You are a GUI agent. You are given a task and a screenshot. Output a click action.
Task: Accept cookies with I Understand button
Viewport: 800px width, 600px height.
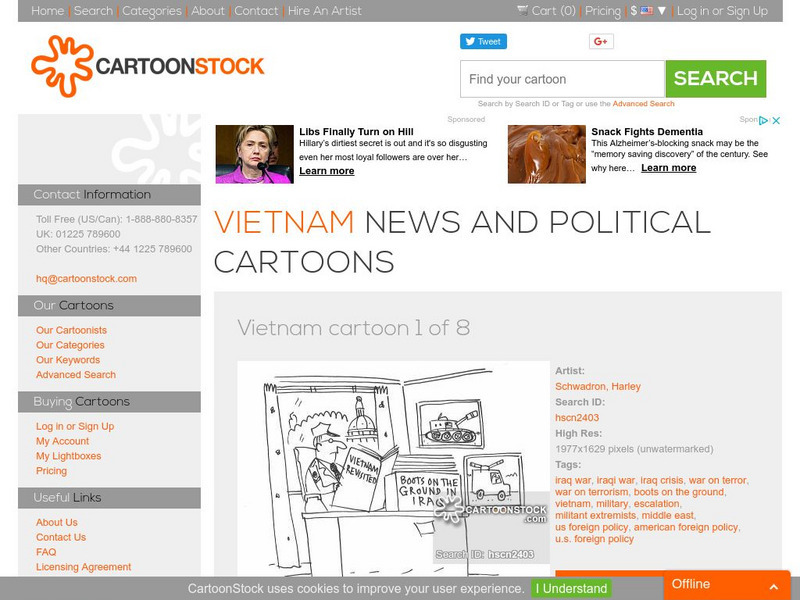tap(571, 588)
